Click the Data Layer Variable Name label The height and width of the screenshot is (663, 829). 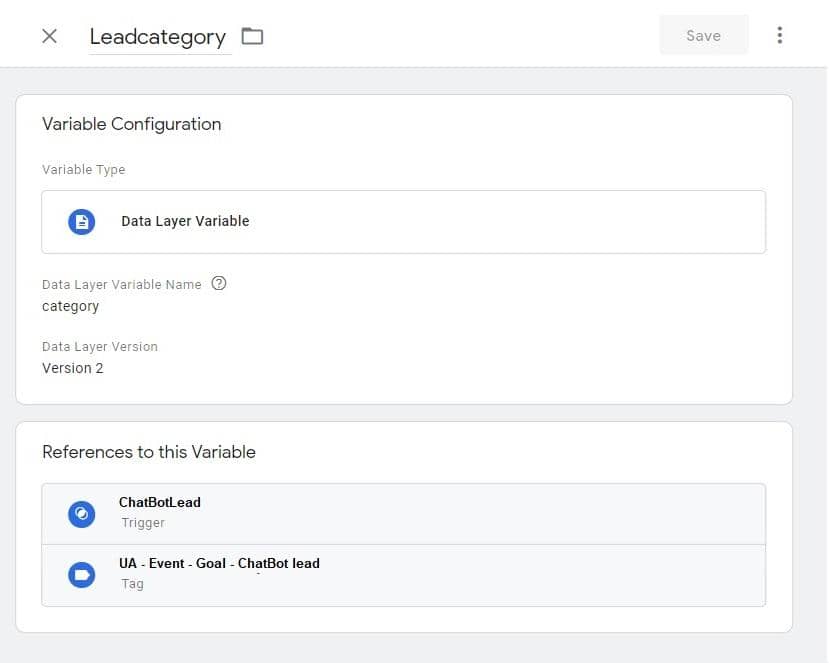pyautogui.click(x=122, y=284)
